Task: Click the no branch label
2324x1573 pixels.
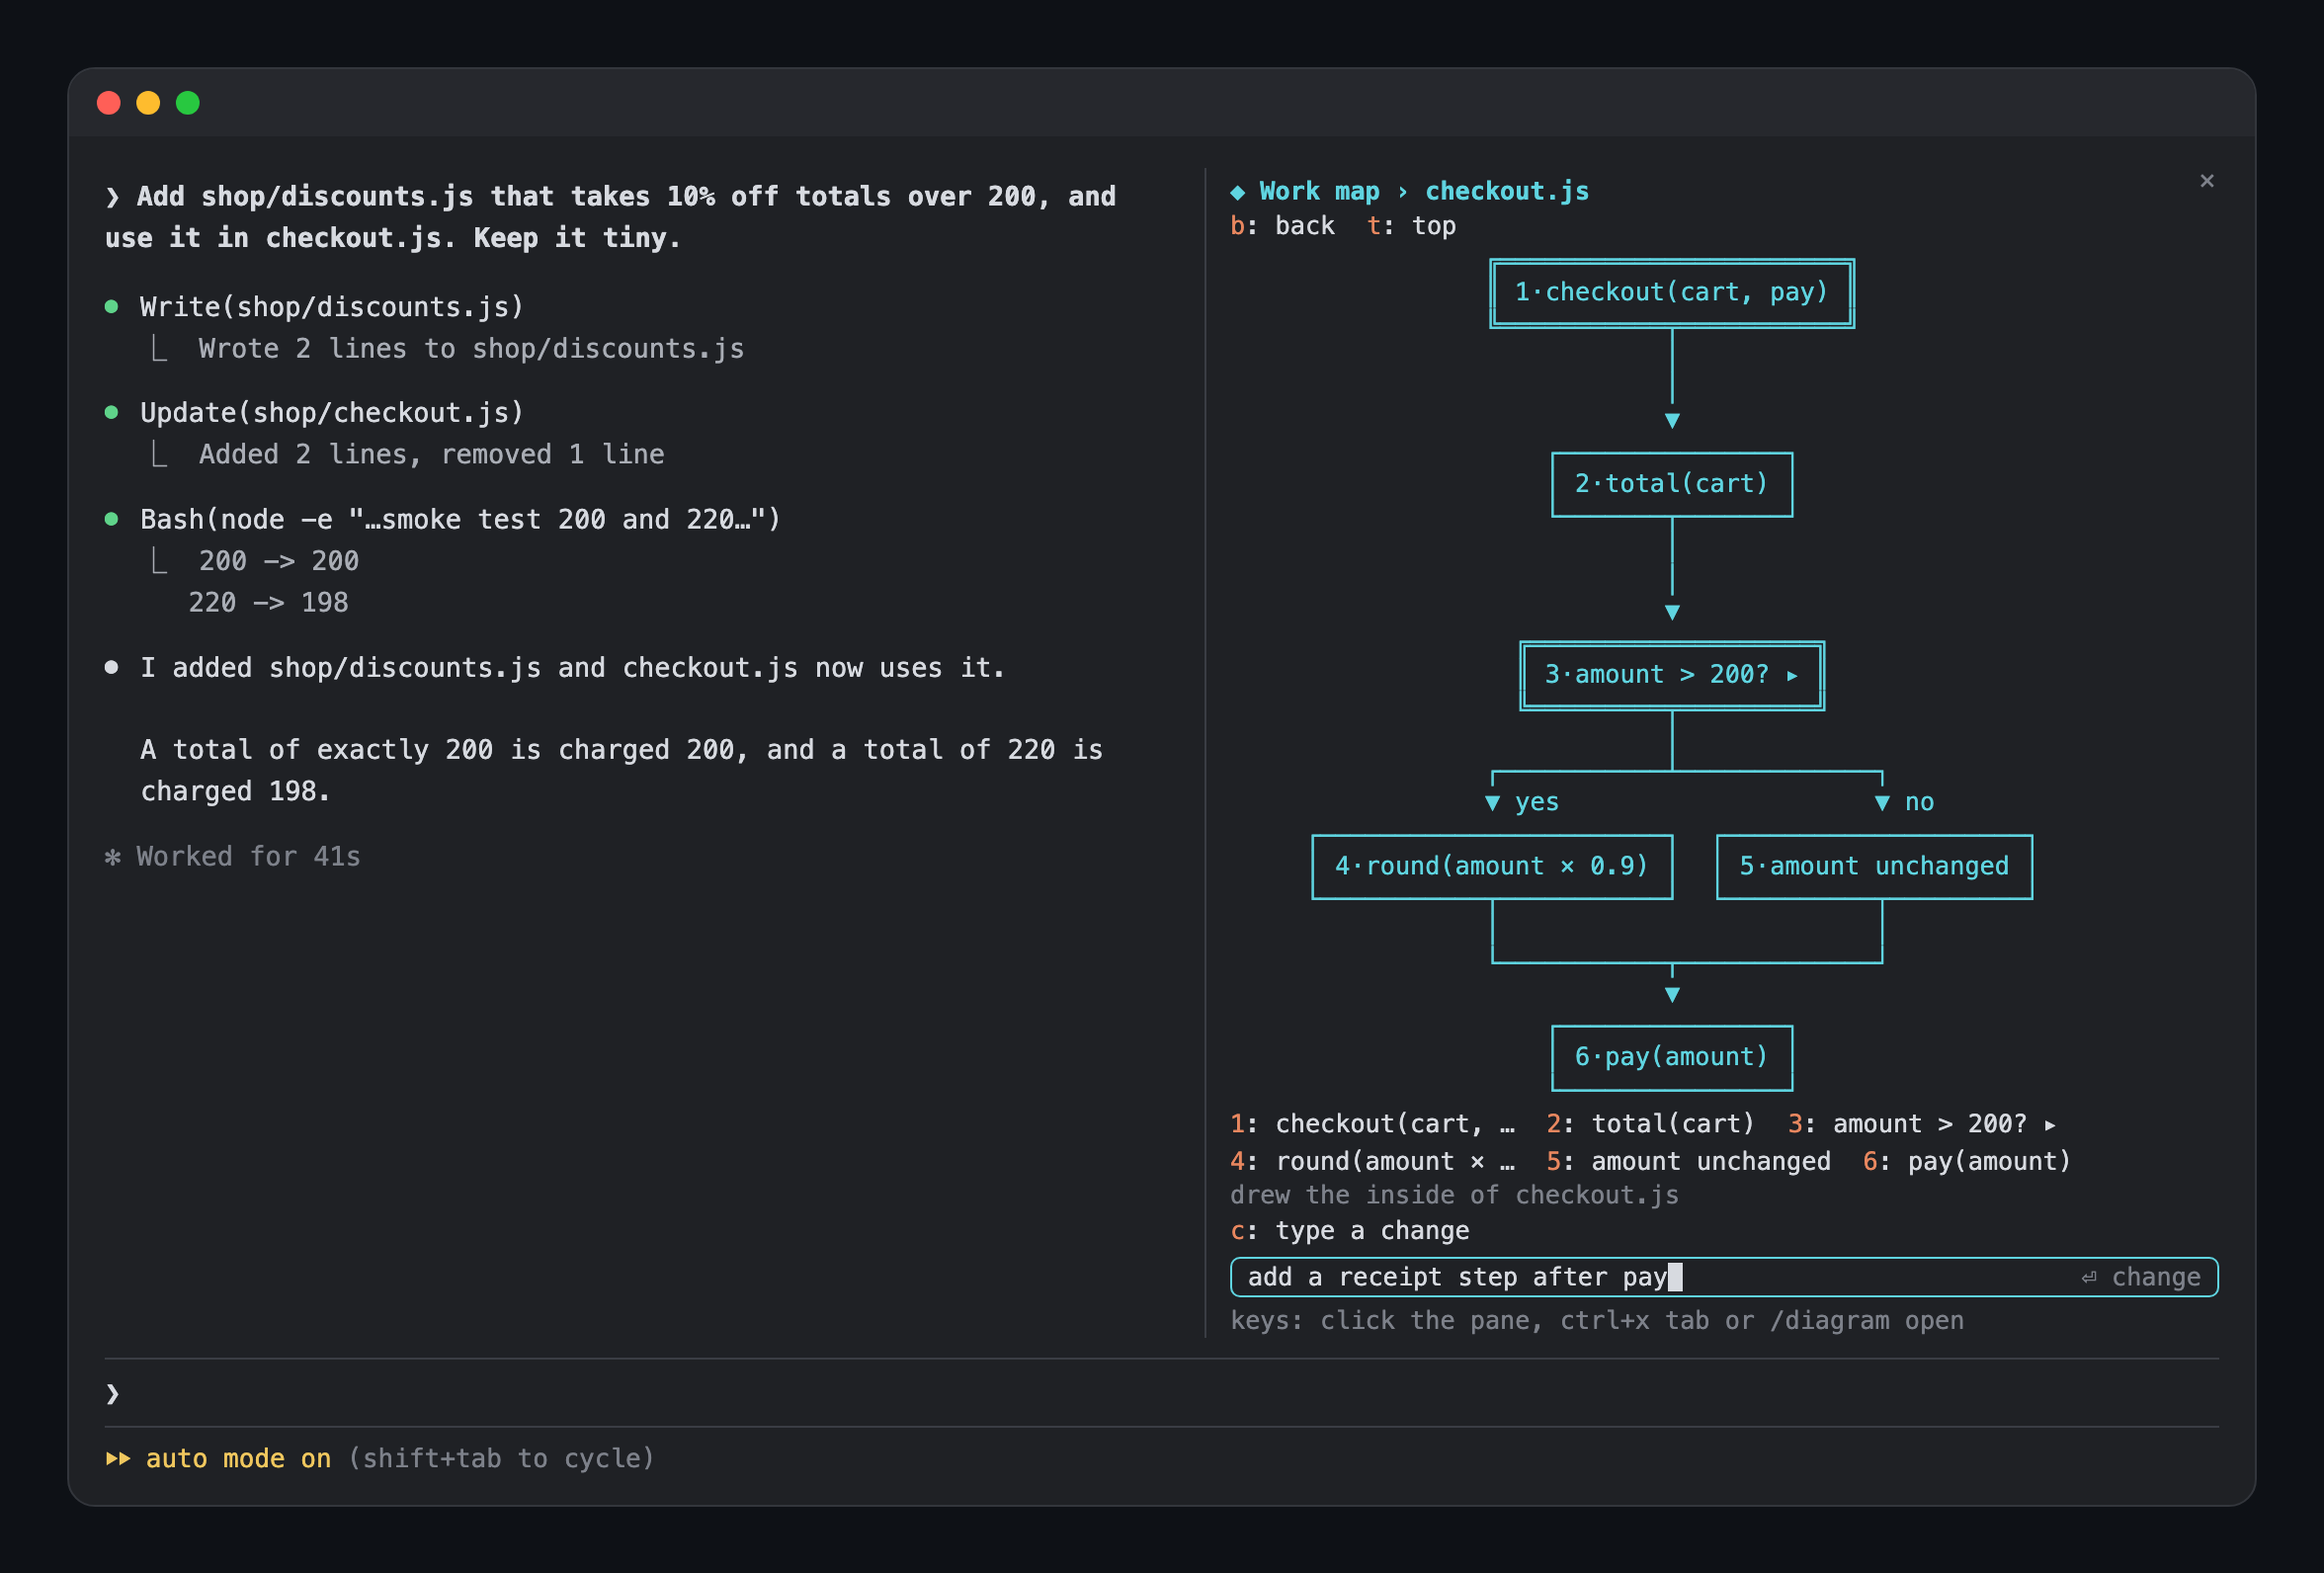Action: click(1918, 802)
